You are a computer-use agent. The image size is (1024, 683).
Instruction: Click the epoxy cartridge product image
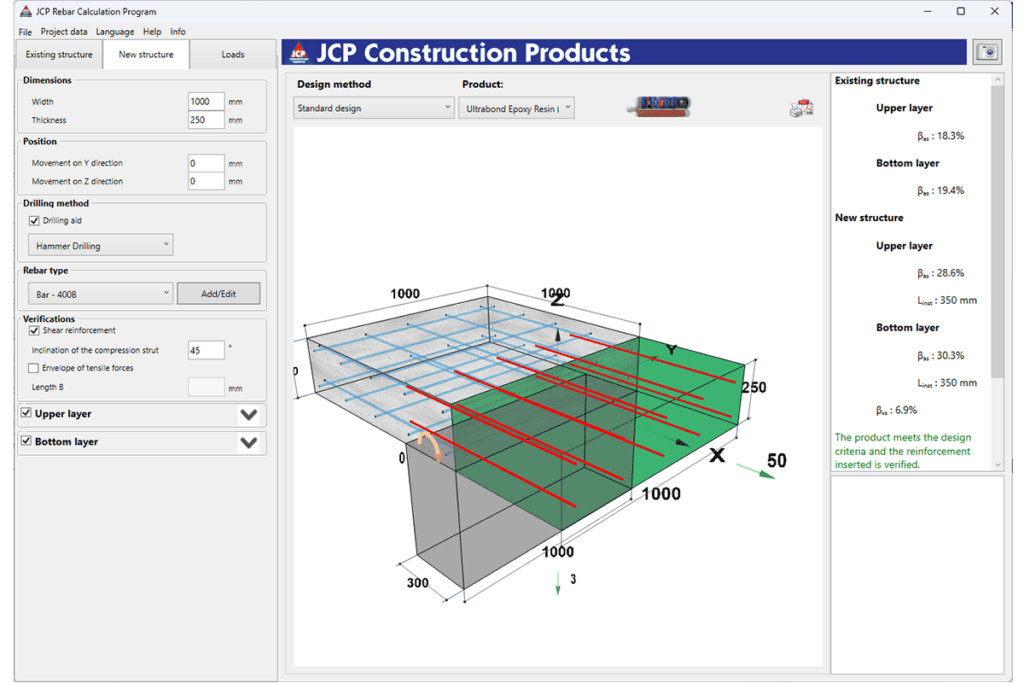click(x=659, y=106)
